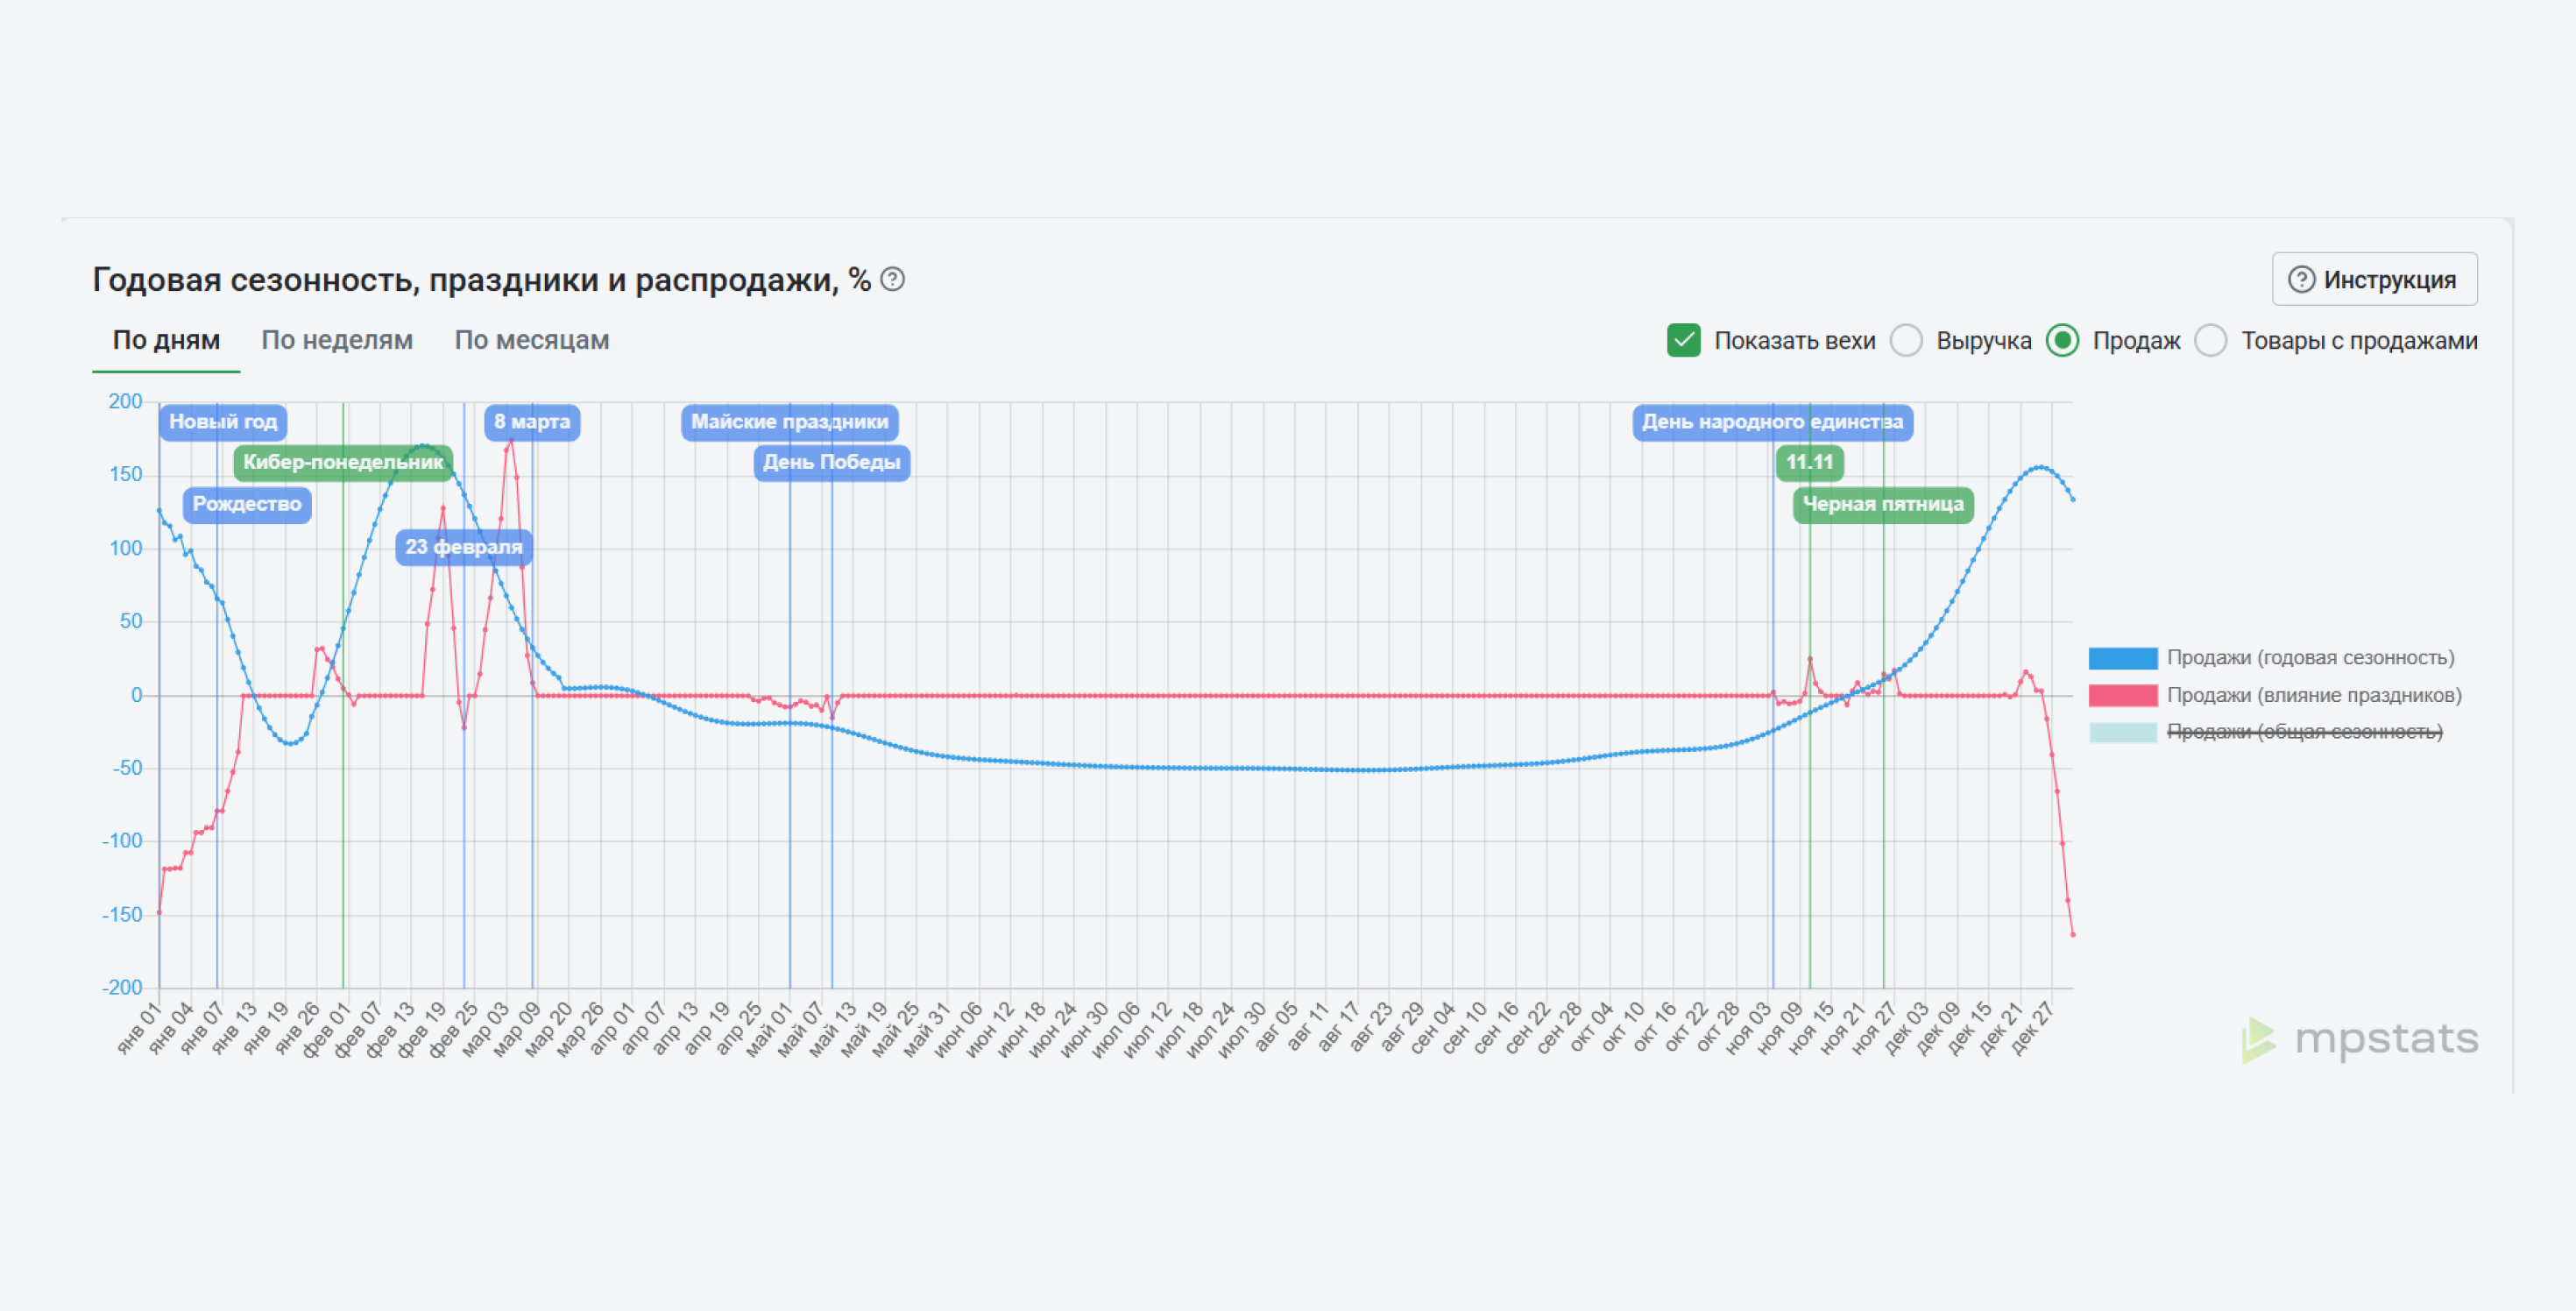Screen dimensions: 2576x1311
Task: Open the По дням tab
Action: (166, 340)
